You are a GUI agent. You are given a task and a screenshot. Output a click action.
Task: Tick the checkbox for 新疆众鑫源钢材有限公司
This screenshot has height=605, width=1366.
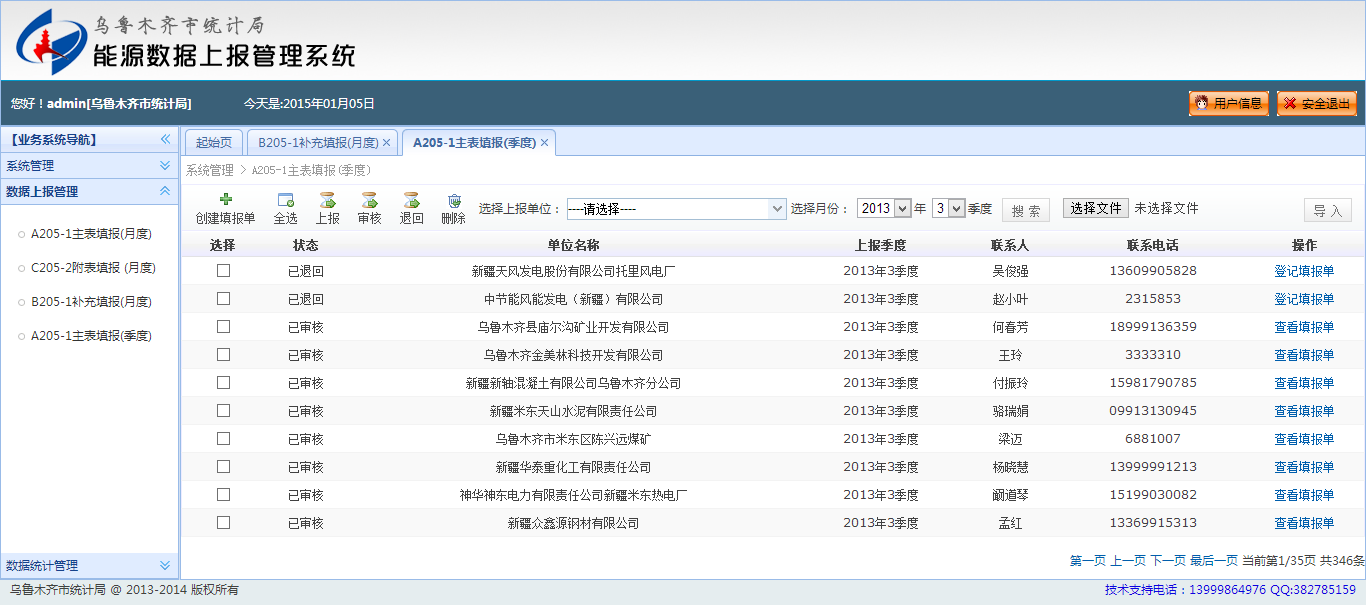pos(224,522)
